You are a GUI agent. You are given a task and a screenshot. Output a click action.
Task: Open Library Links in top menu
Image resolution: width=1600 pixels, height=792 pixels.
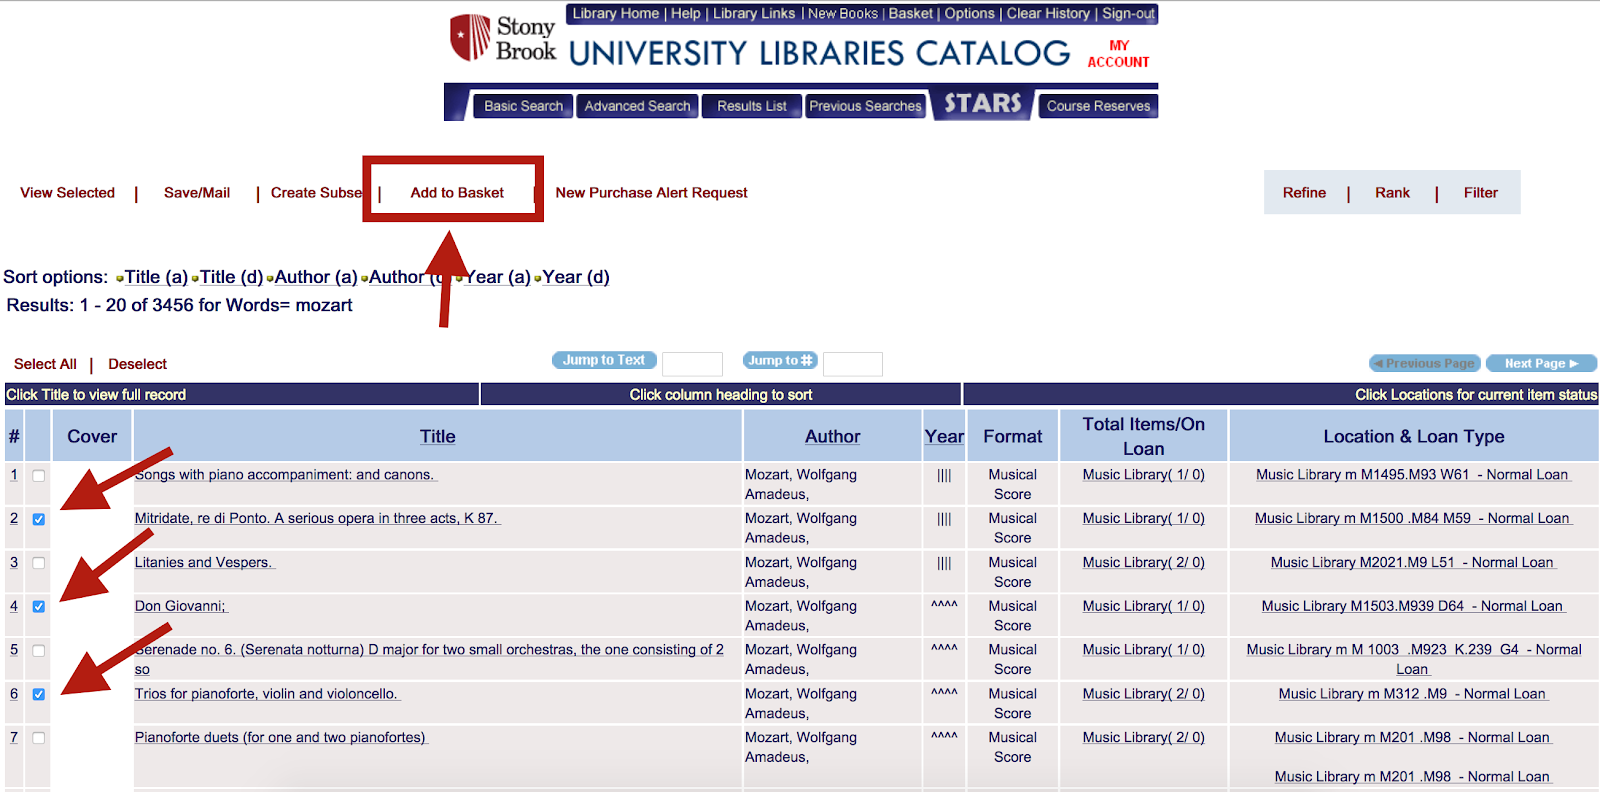pyautogui.click(x=754, y=14)
